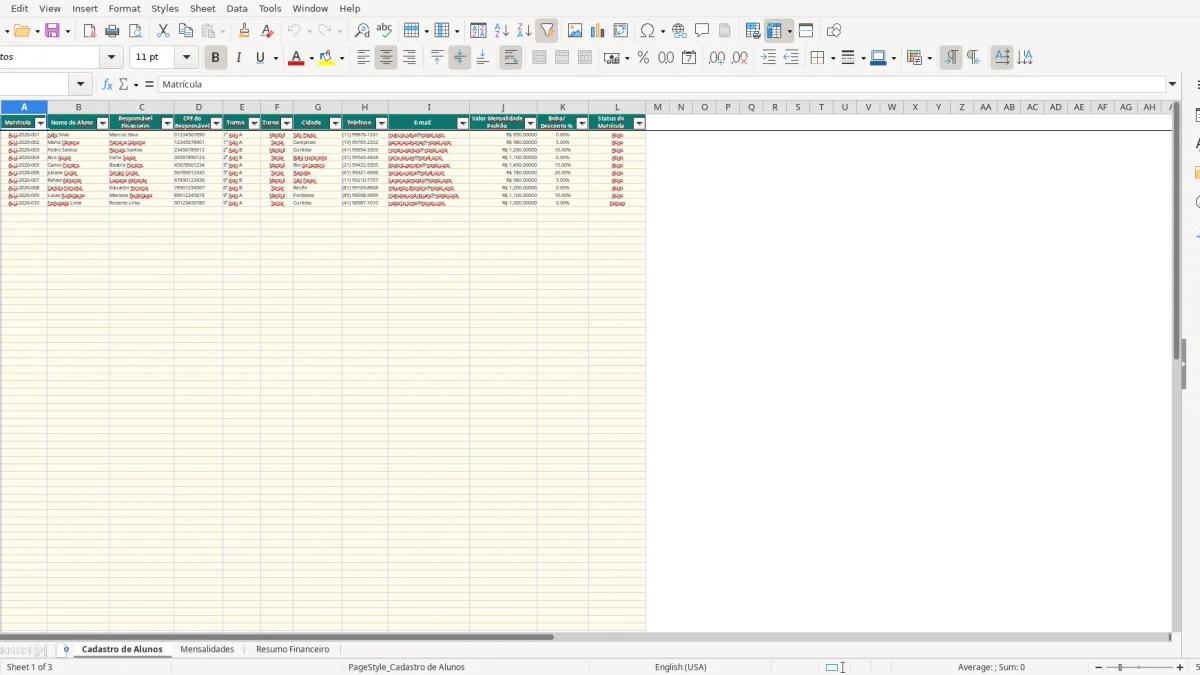Open the font name dropdown arrow
Image resolution: width=1200 pixels, height=675 pixels.
tap(111, 58)
